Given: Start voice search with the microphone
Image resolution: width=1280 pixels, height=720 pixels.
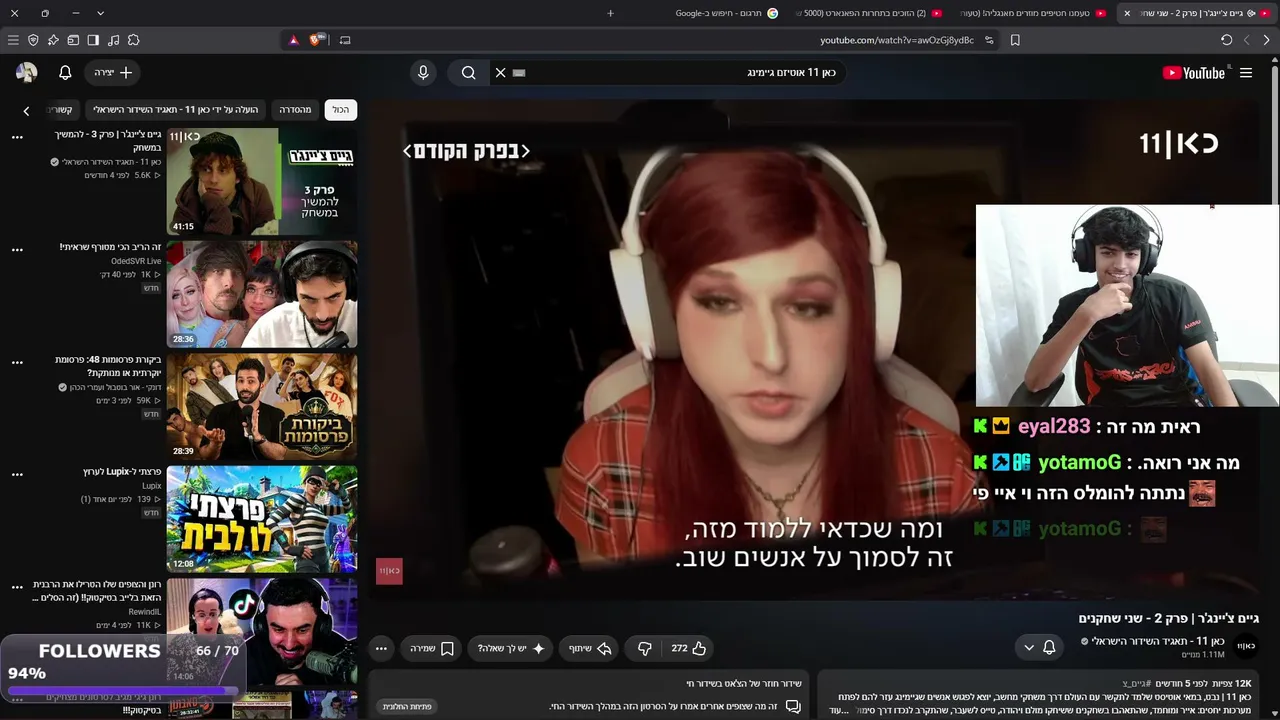Looking at the screenshot, I should [x=423, y=73].
